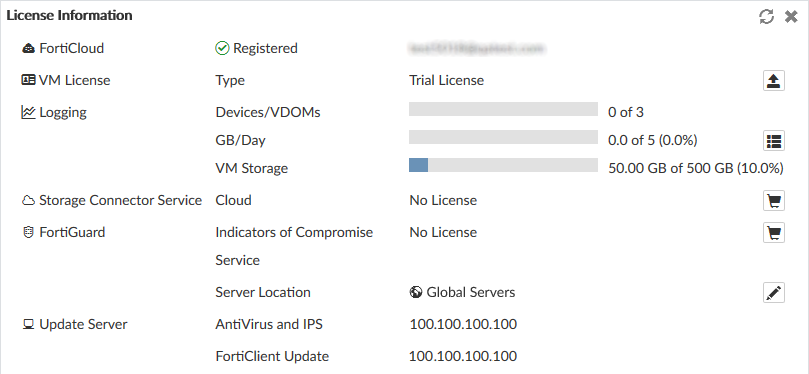Click the 'GB/Day' label

[240, 141]
